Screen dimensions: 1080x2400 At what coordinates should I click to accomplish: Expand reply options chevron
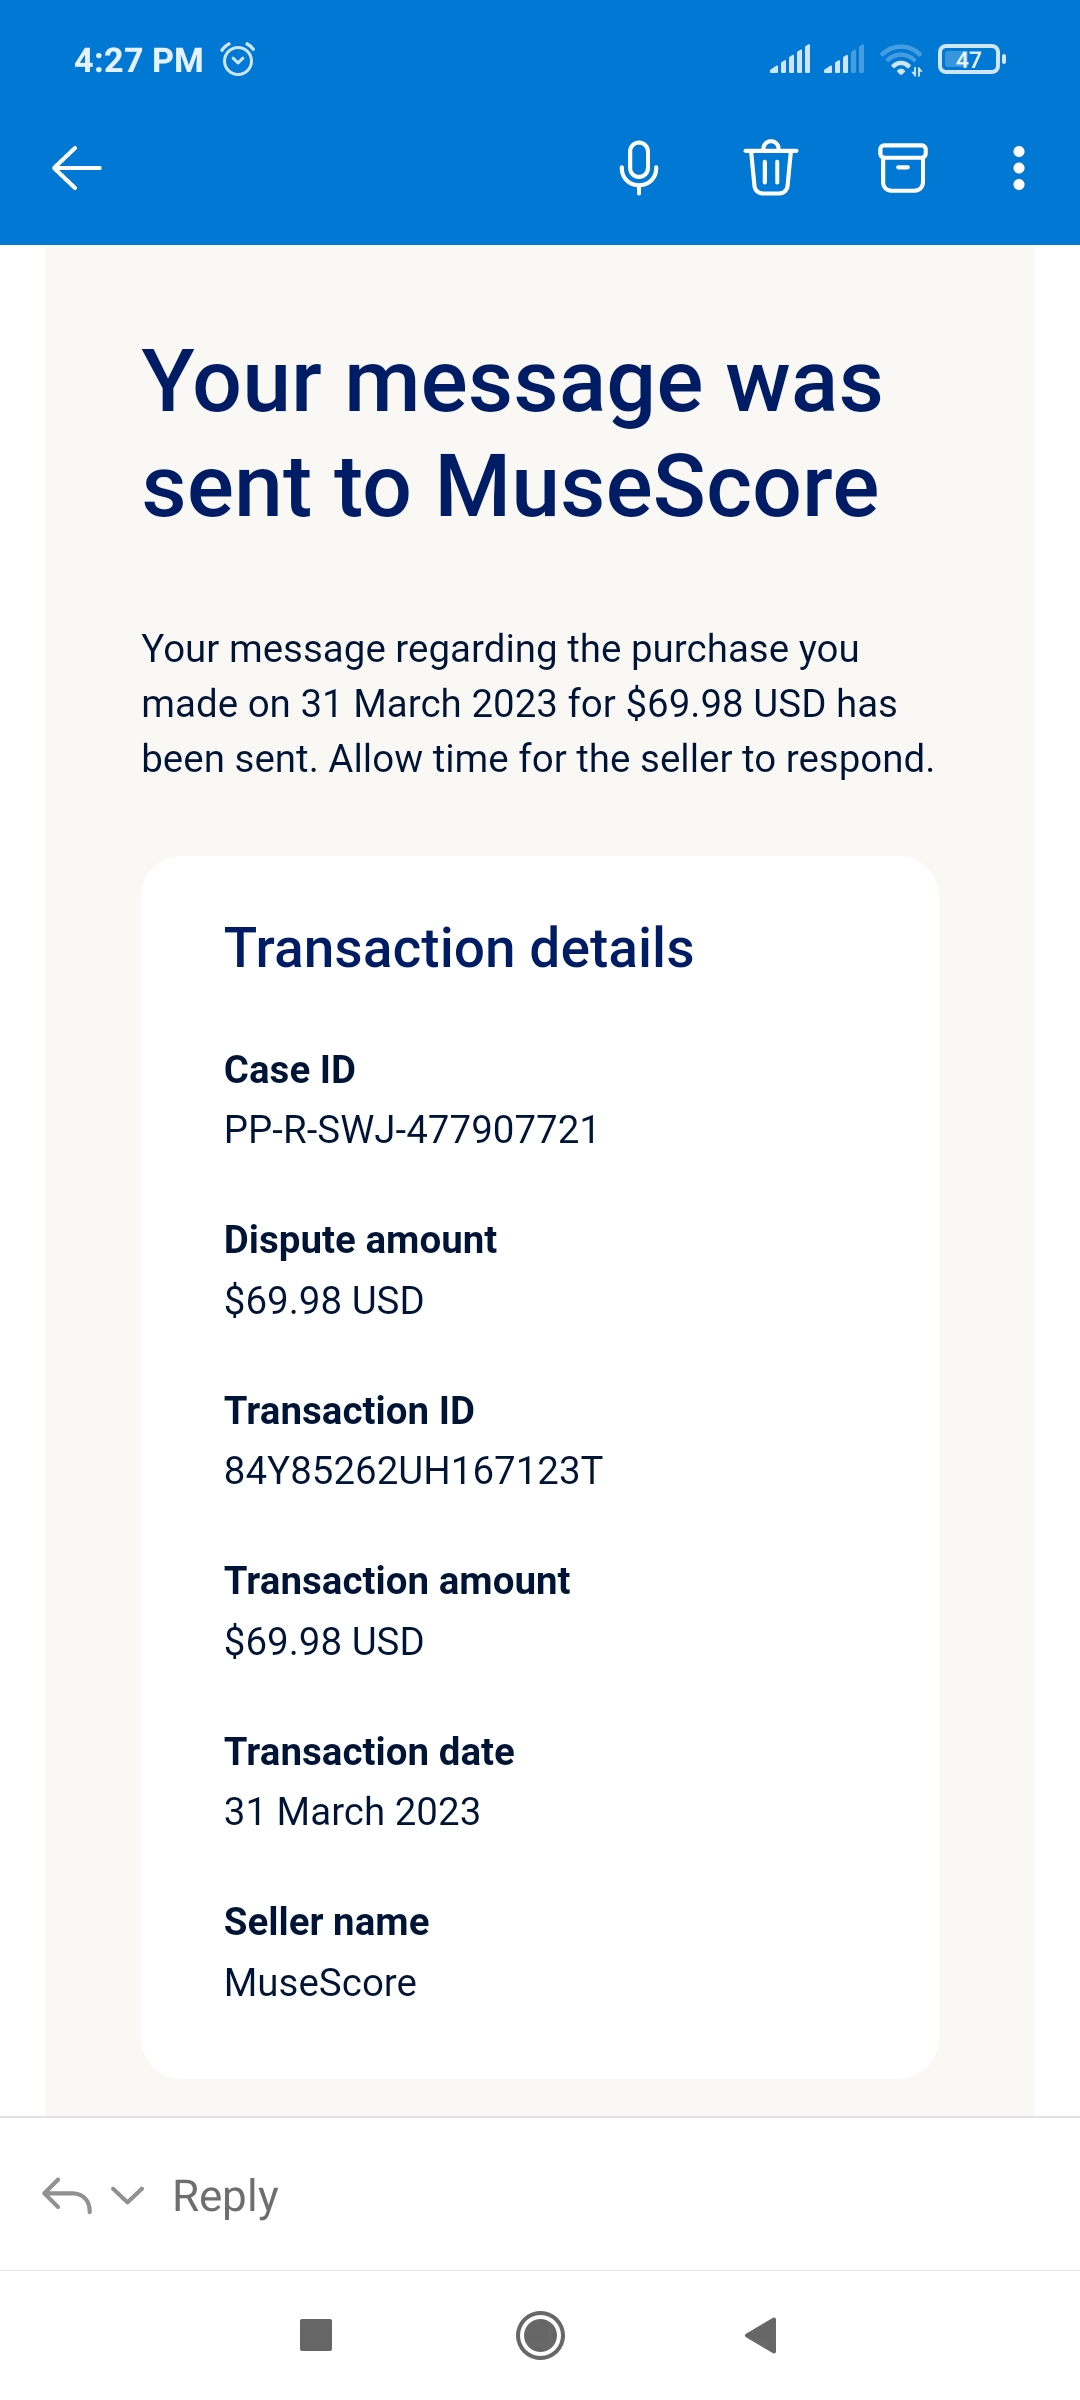click(127, 2196)
